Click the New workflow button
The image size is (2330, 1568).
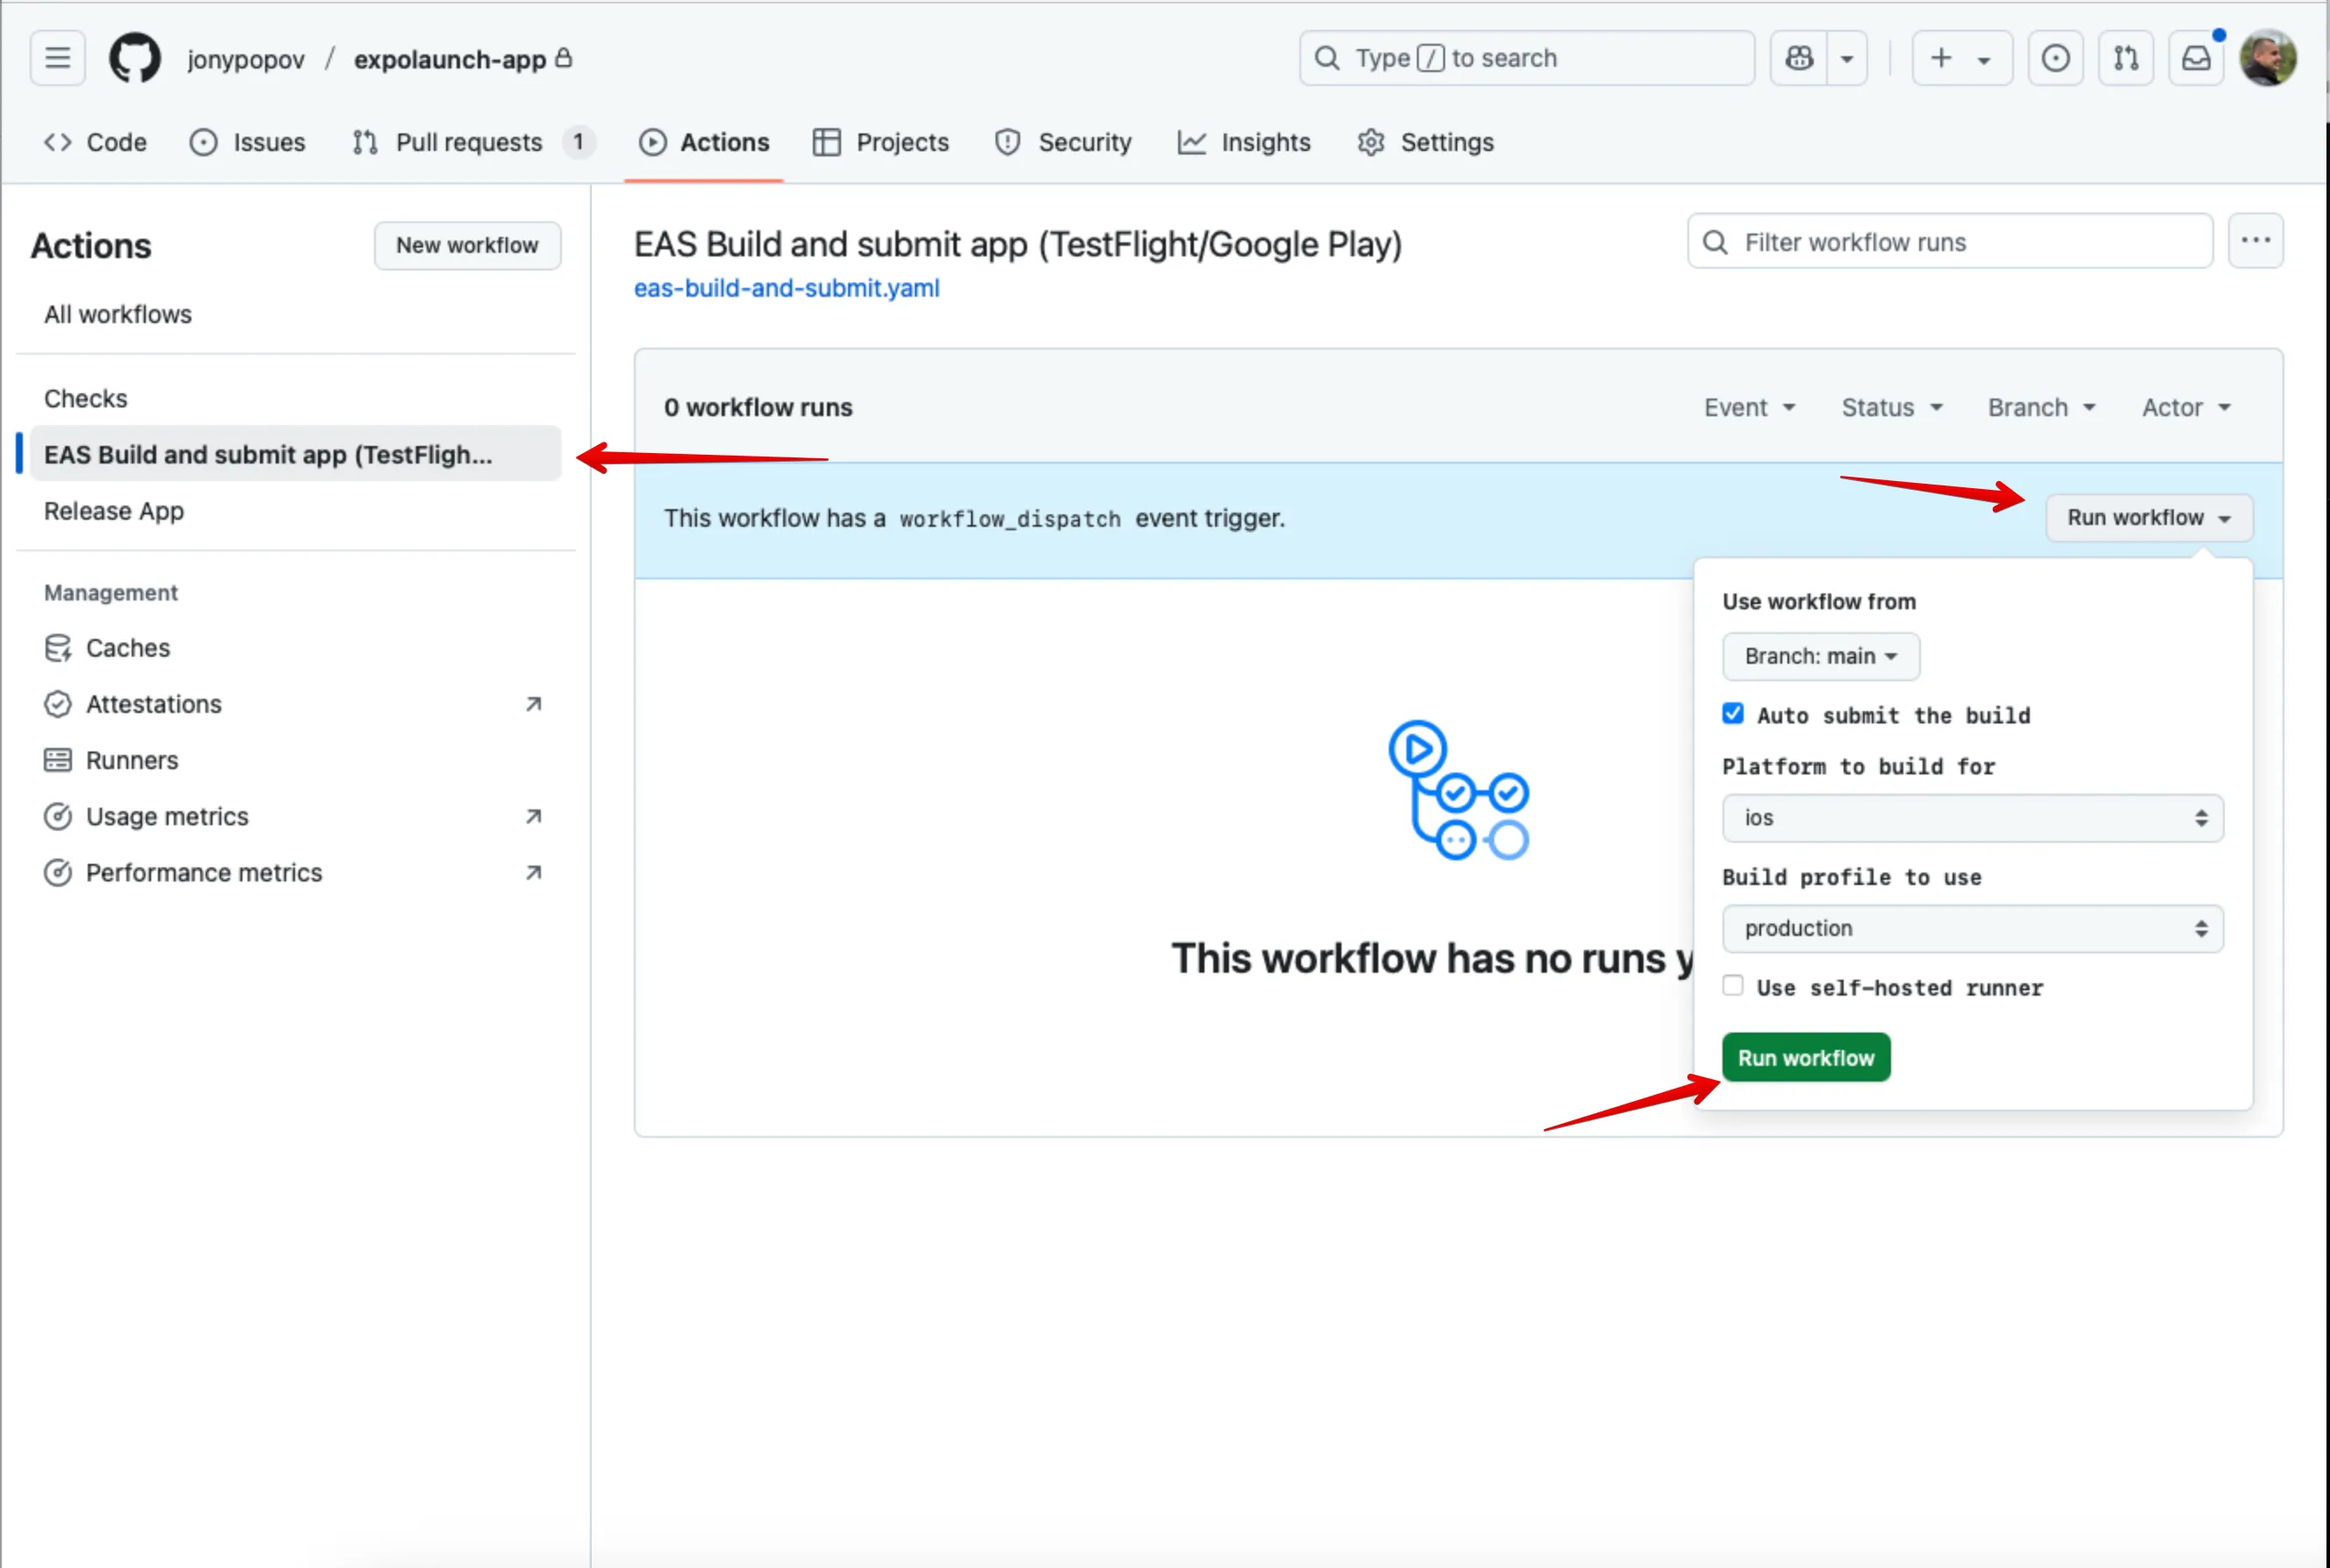coord(467,245)
